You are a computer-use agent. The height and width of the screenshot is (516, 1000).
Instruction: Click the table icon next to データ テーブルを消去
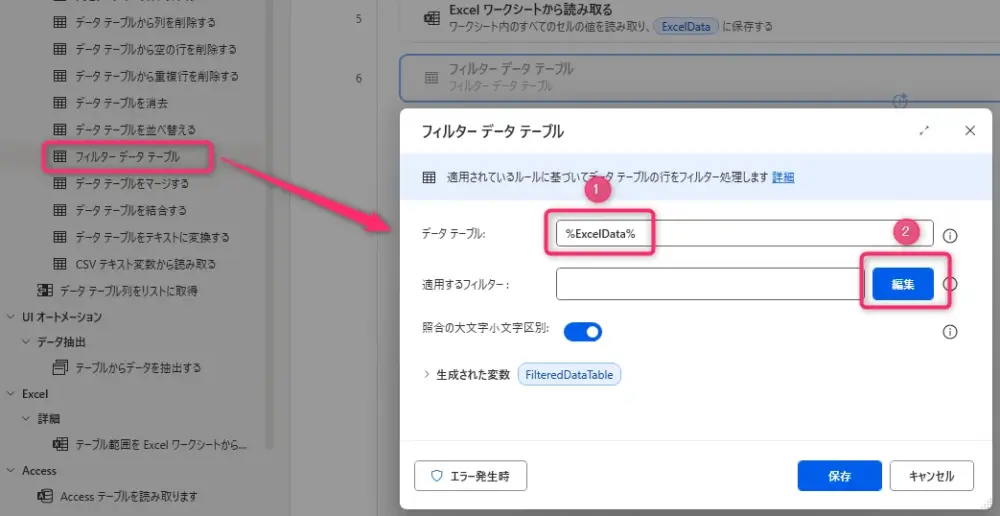(60, 103)
